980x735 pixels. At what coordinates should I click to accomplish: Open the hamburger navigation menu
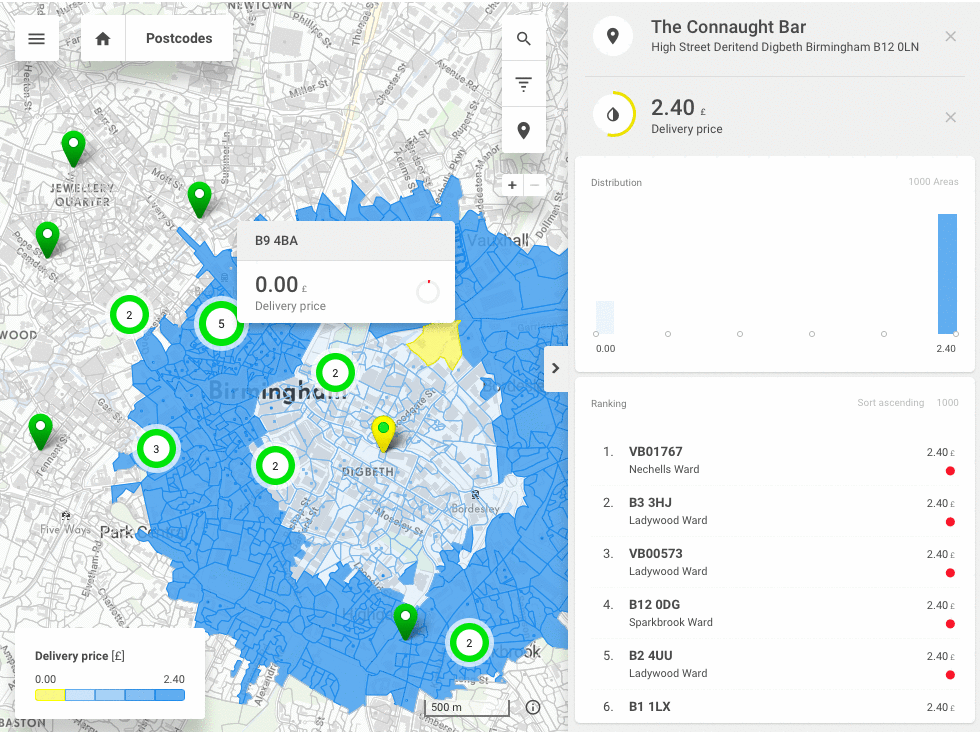click(37, 38)
